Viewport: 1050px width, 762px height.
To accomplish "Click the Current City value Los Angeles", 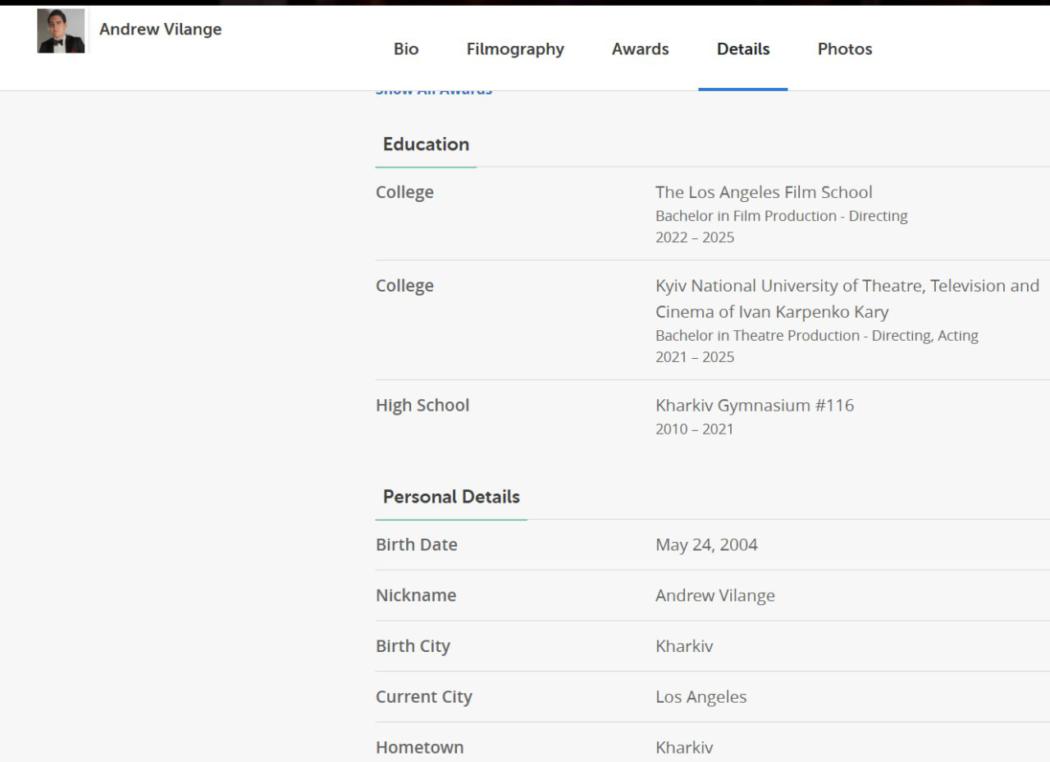I will click(701, 697).
